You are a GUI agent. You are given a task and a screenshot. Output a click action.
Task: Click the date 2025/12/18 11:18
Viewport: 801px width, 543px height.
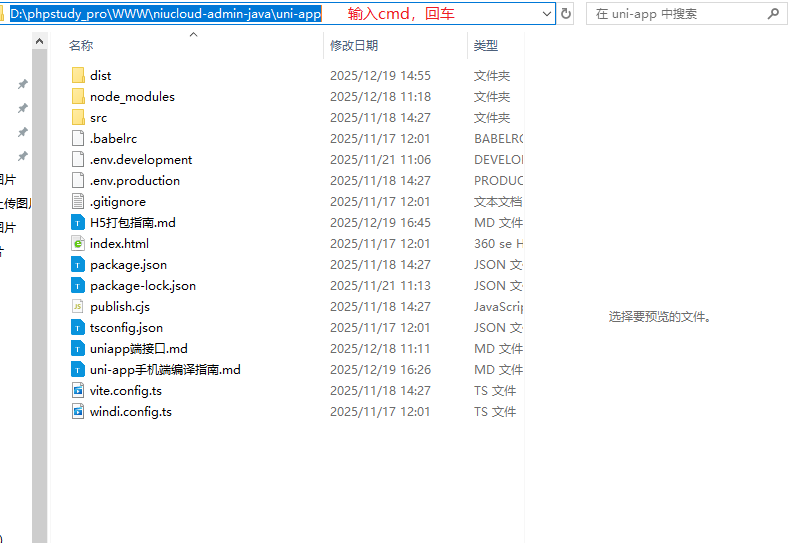380,97
